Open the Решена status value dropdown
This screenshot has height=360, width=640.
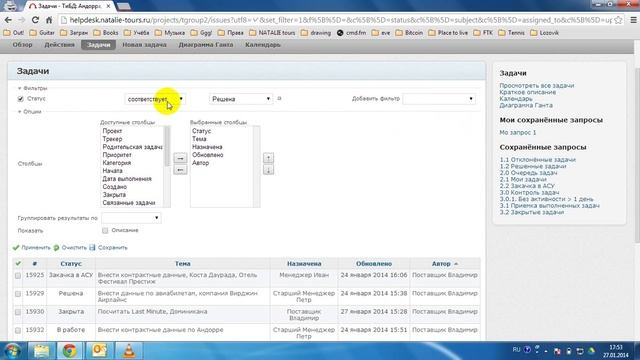pyautogui.click(x=241, y=99)
